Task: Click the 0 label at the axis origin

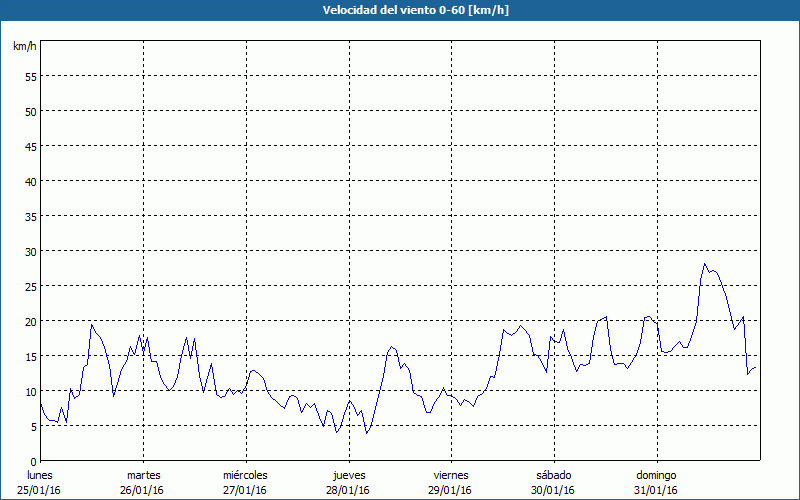Action: 33,461
